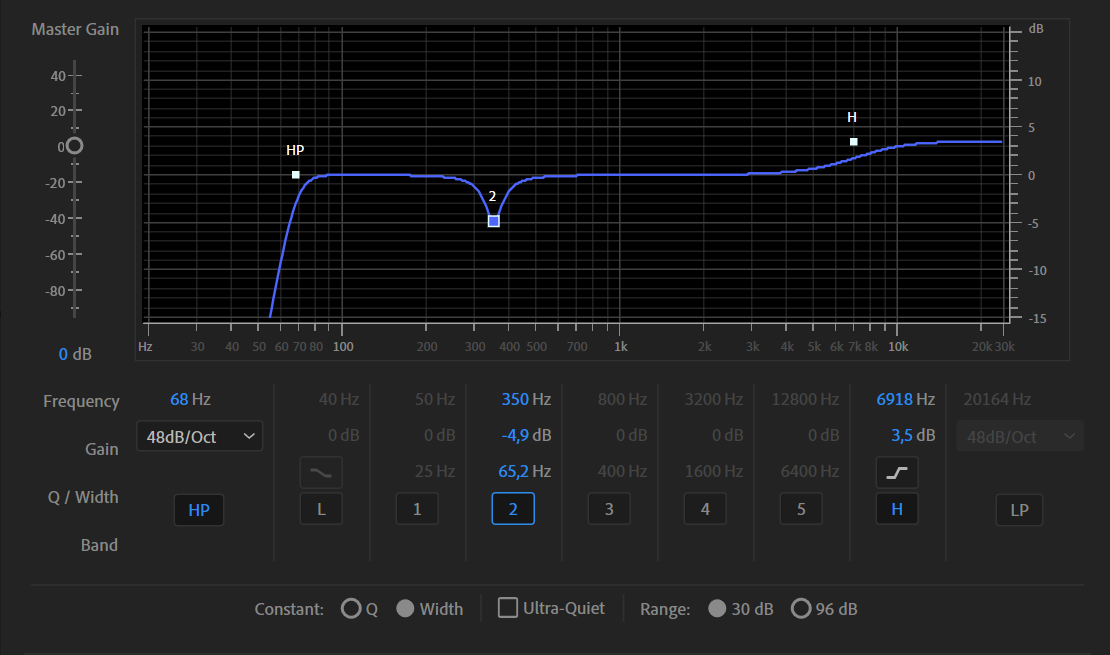Click the L band 40 Hz frequency
Image resolution: width=1110 pixels, height=655 pixels.
[x=338, y=399]
